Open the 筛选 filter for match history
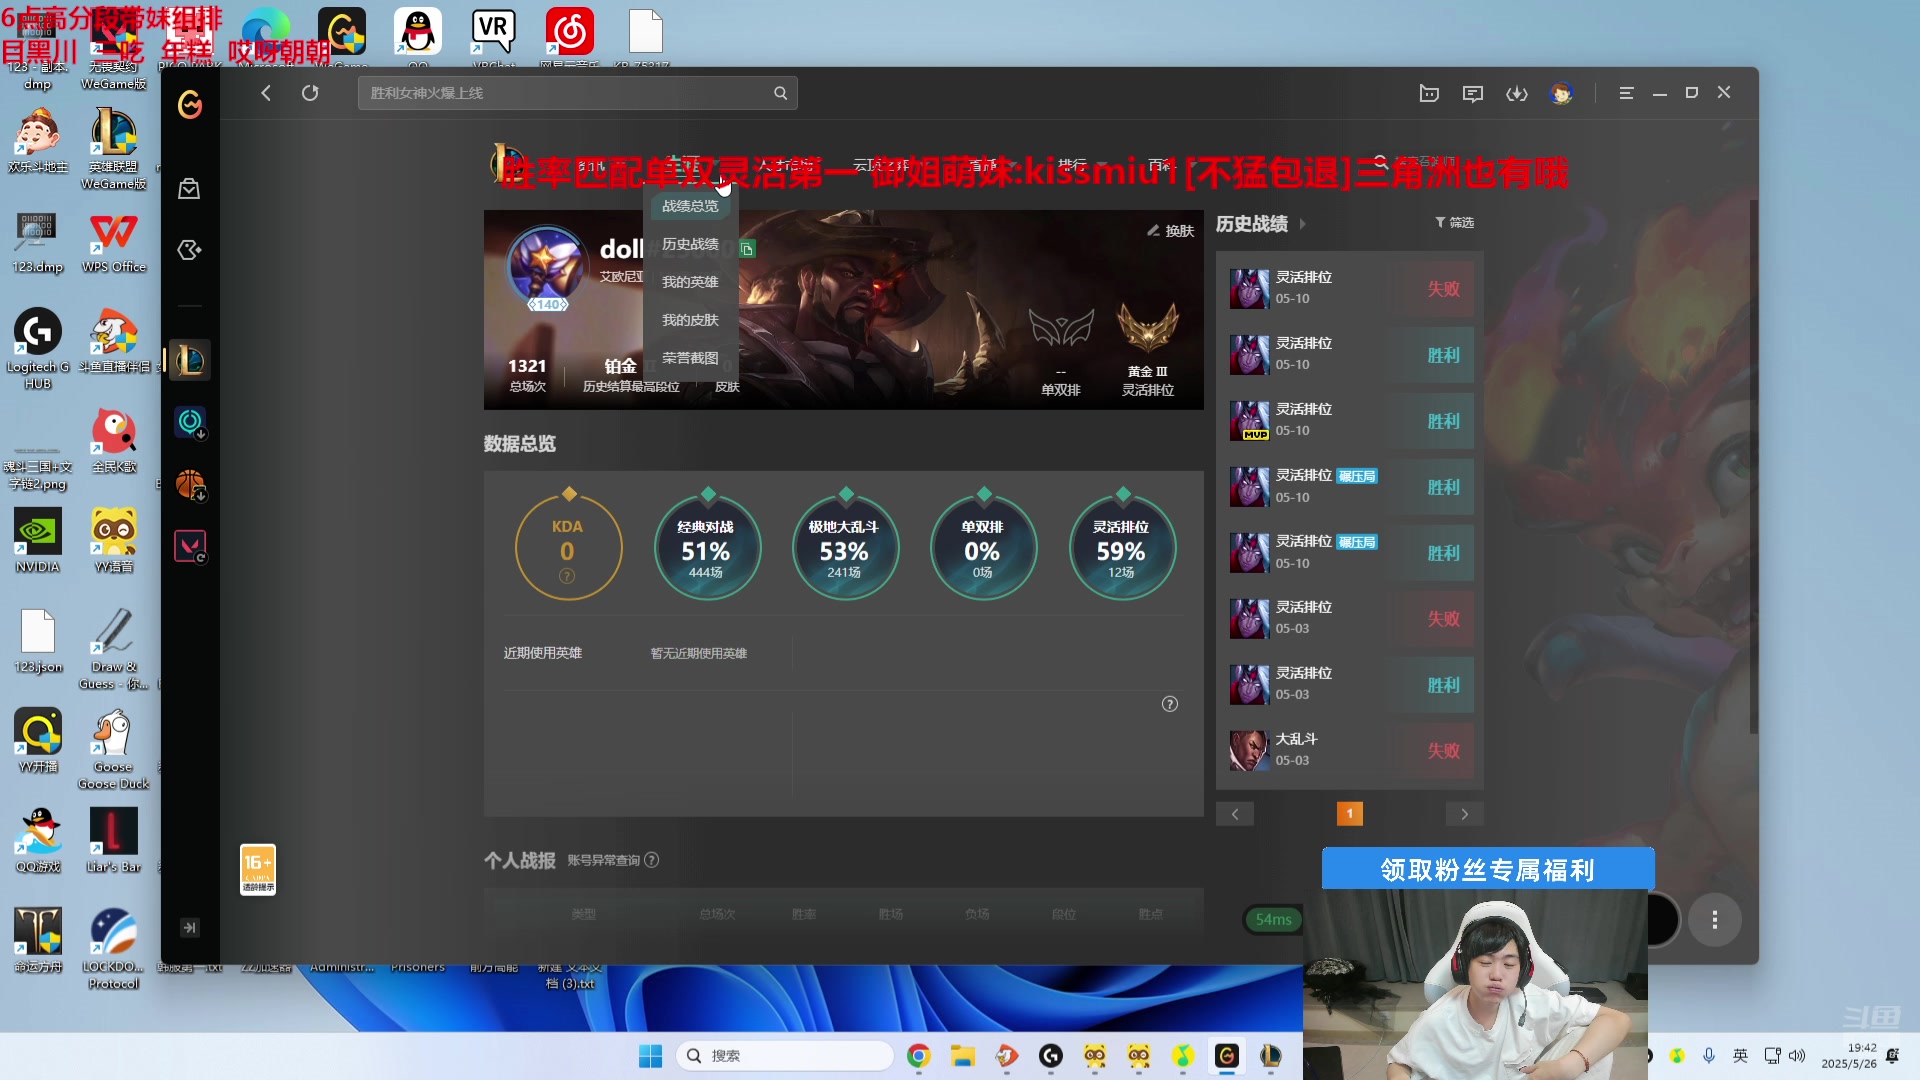The width and height of the screenshot is (1920, 1080). 1454,222
